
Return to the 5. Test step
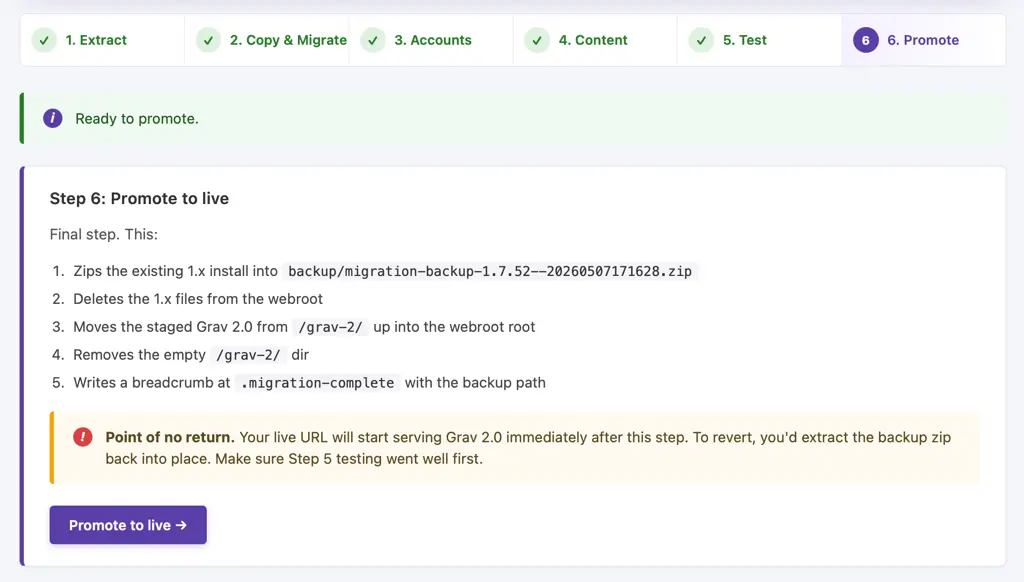click(x=760, y=40)
